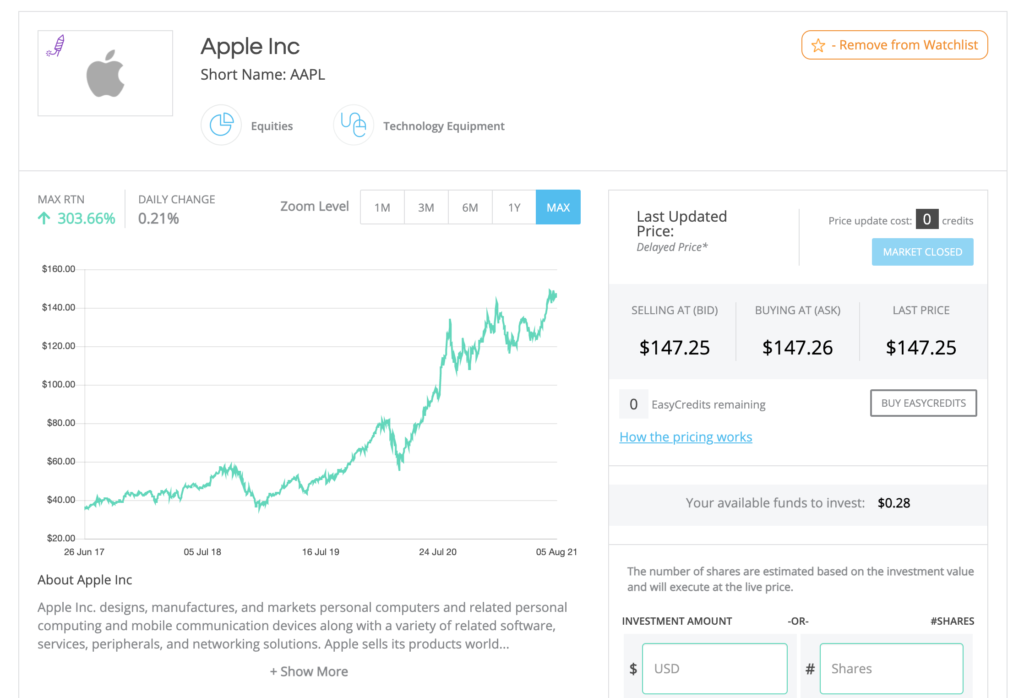1024x698 pixels.
Task: Click the Equities label
Action: [272, 126]
